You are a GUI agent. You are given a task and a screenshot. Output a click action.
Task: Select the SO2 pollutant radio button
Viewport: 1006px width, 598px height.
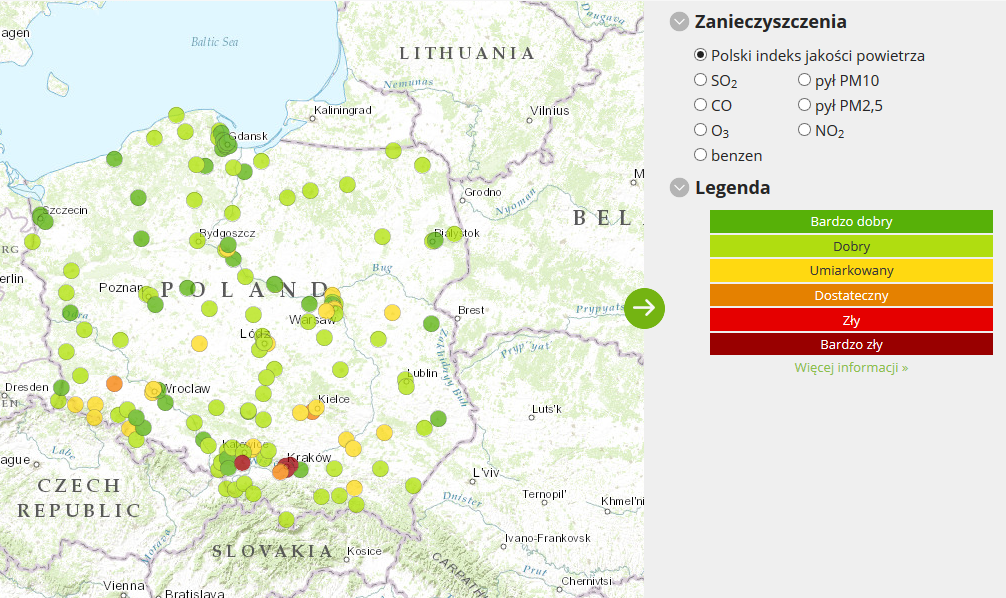700,80
